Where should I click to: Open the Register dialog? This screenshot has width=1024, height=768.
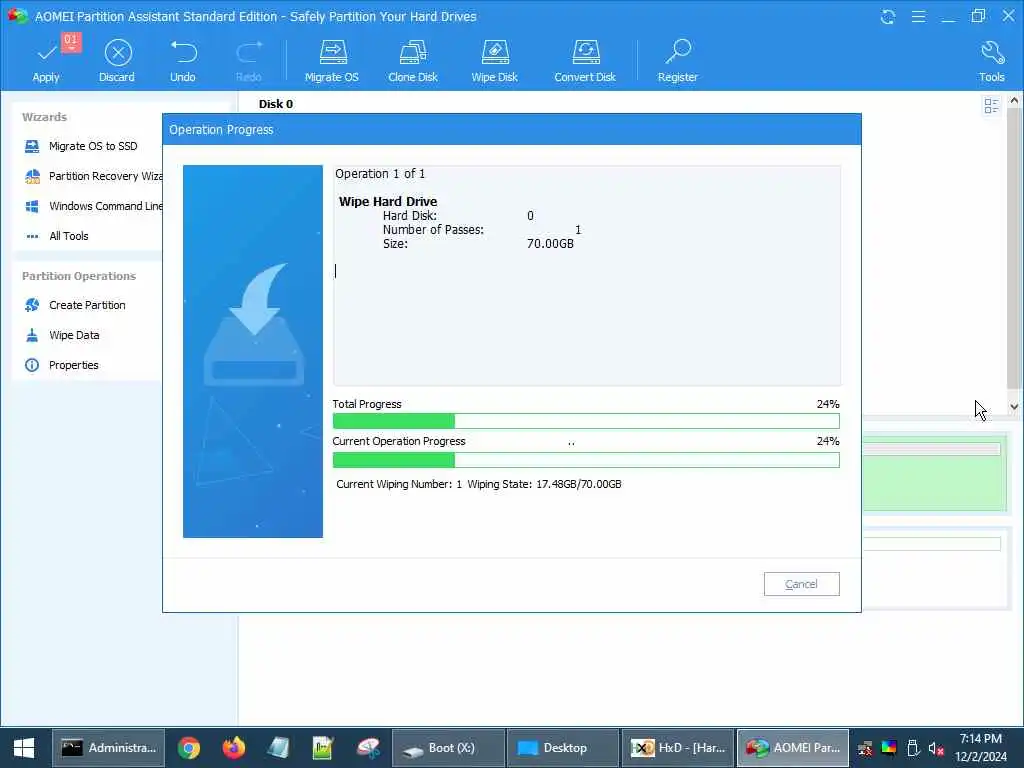pos(678,59)
